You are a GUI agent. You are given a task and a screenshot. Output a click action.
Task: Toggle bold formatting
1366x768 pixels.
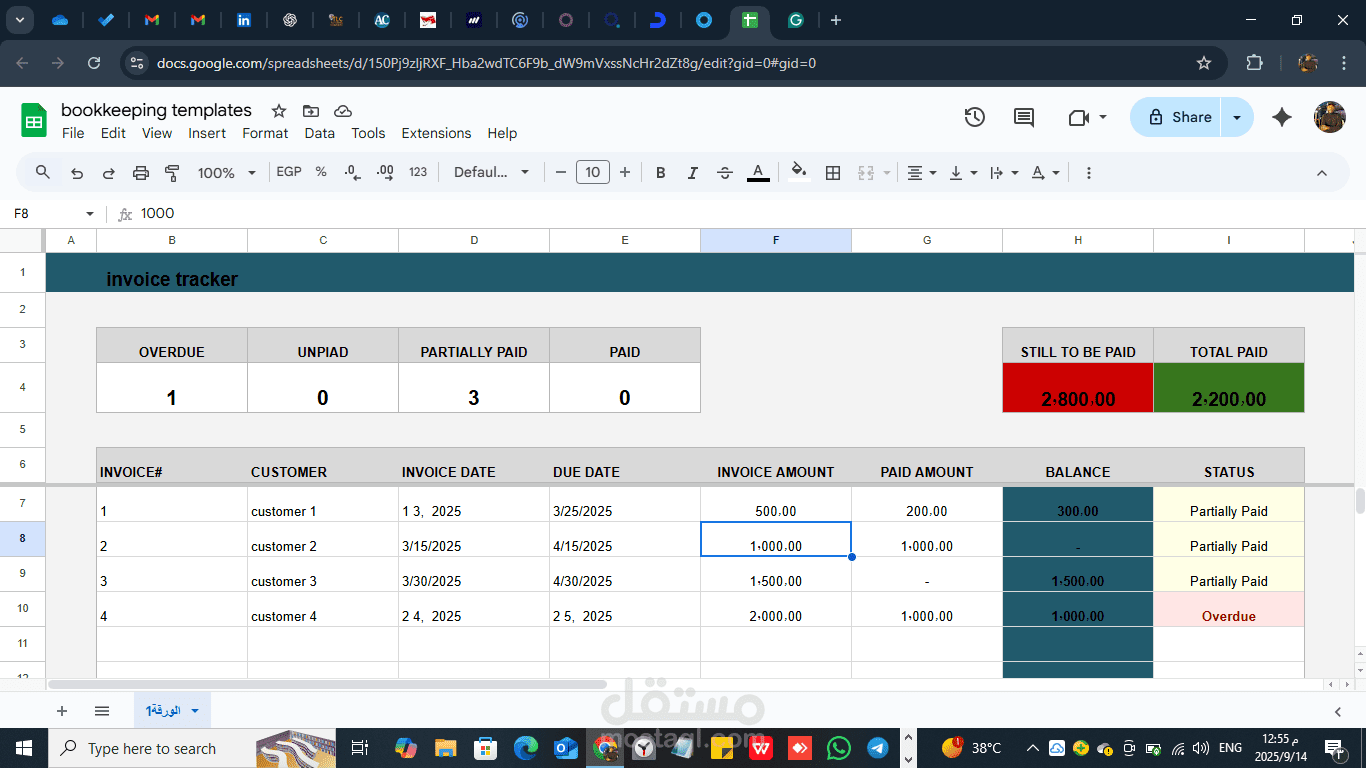tap(661, 173)
